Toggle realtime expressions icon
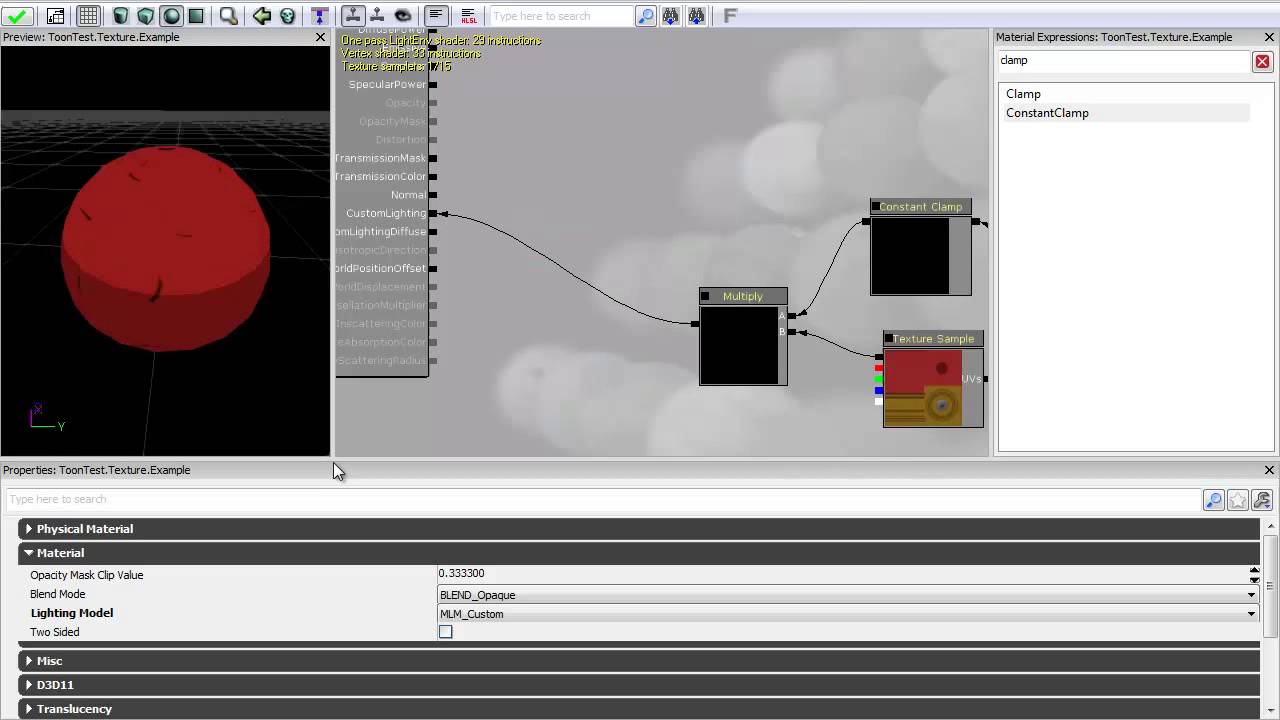This screenshot has width=1280, height=720. click(x=378, y=16)
